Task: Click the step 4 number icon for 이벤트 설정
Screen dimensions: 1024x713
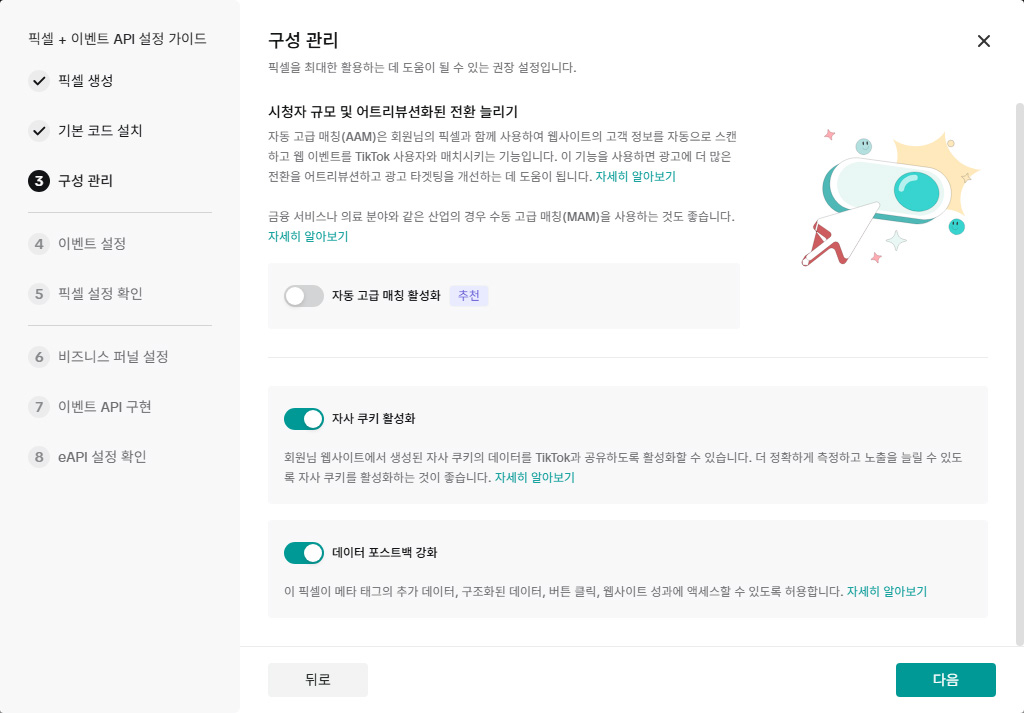Action: pos(39,244)
